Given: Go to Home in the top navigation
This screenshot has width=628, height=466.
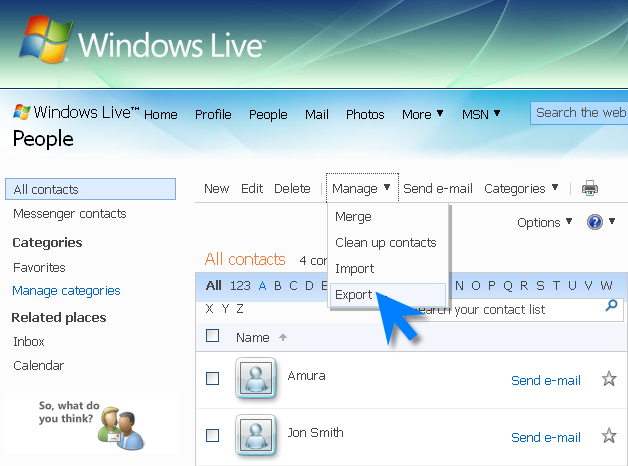Looking at the screenshot, I should tap(161, 114).
